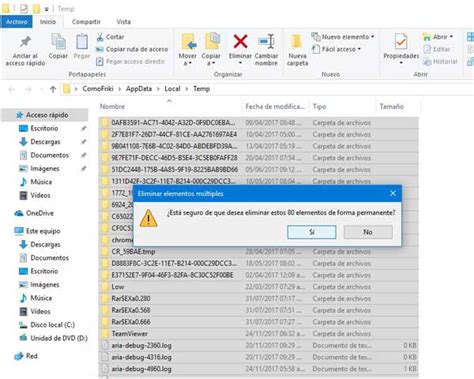Image resolution: width=474 pixels, height=379 pixels.
Task: Select the RarSEXa0.568 folder
Action: 259,310
